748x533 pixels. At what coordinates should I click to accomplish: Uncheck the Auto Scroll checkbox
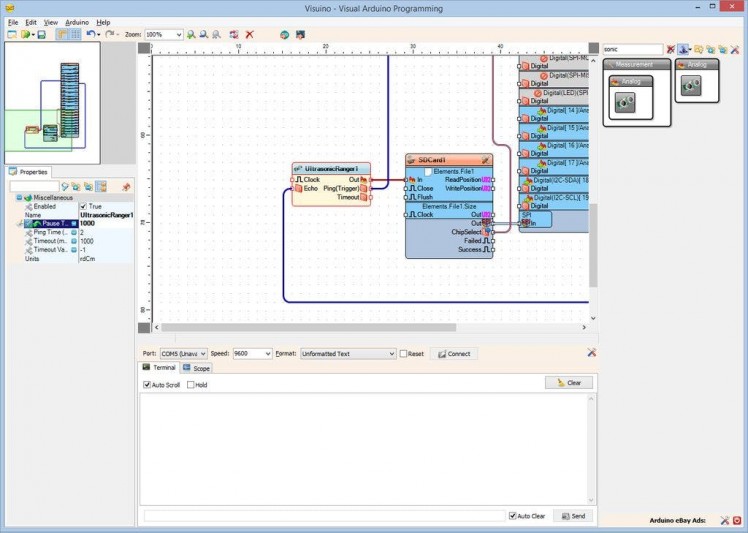147,384
